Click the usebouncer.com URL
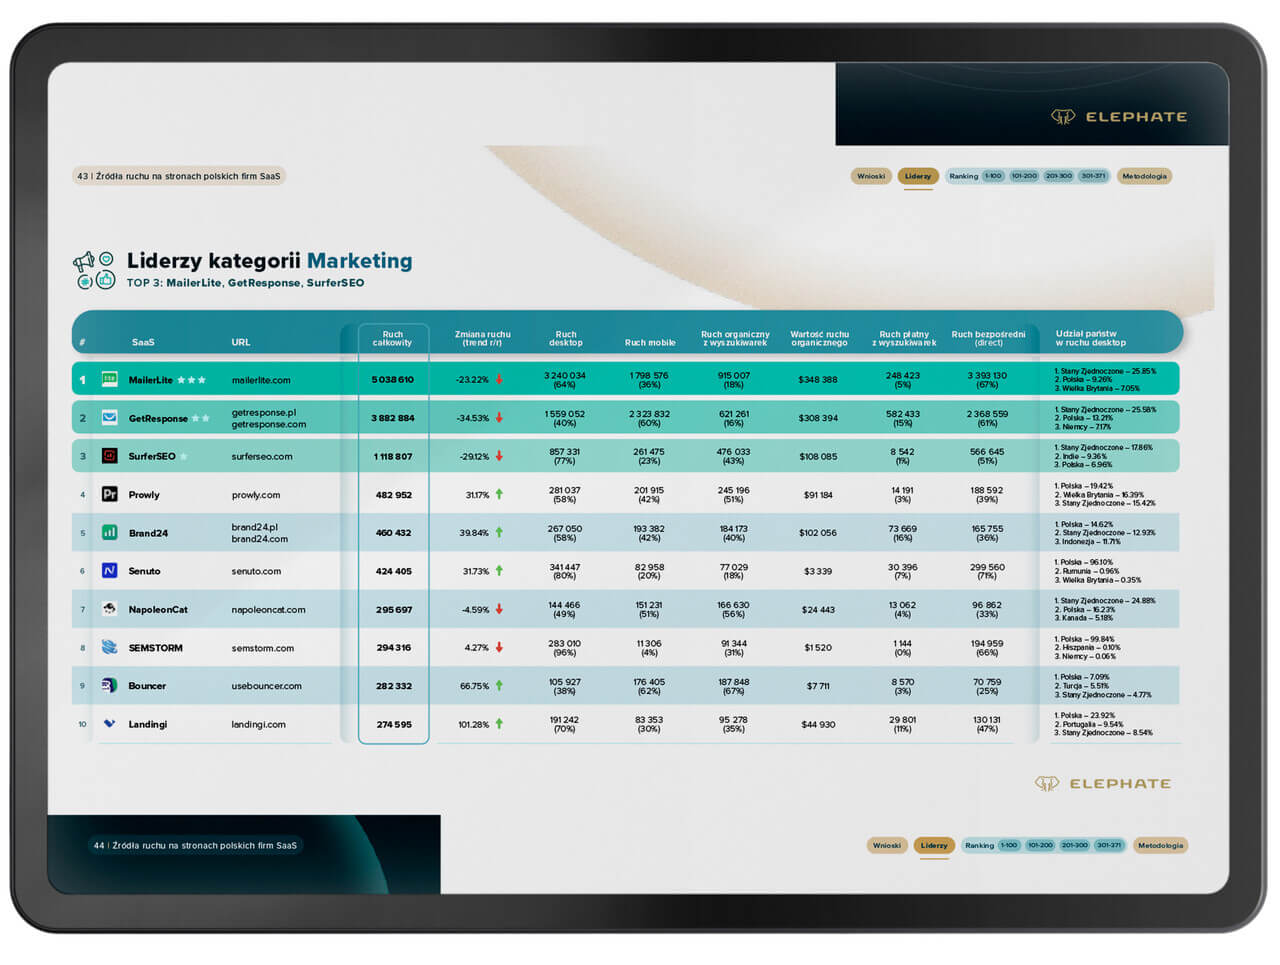1280x965 pixels. point(266,686)
